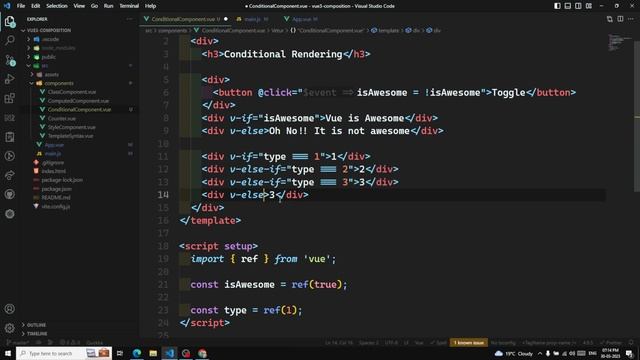Switch to the main.js editor tab
This screenshot has height=360, width=640.
tap(252, 19)
